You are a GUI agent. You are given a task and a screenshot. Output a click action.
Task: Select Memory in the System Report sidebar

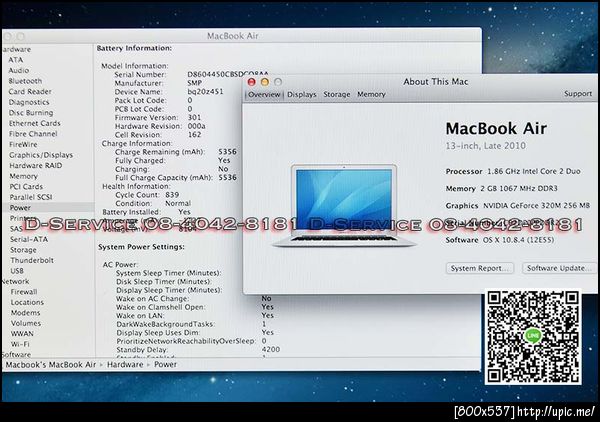click(23, 176)
